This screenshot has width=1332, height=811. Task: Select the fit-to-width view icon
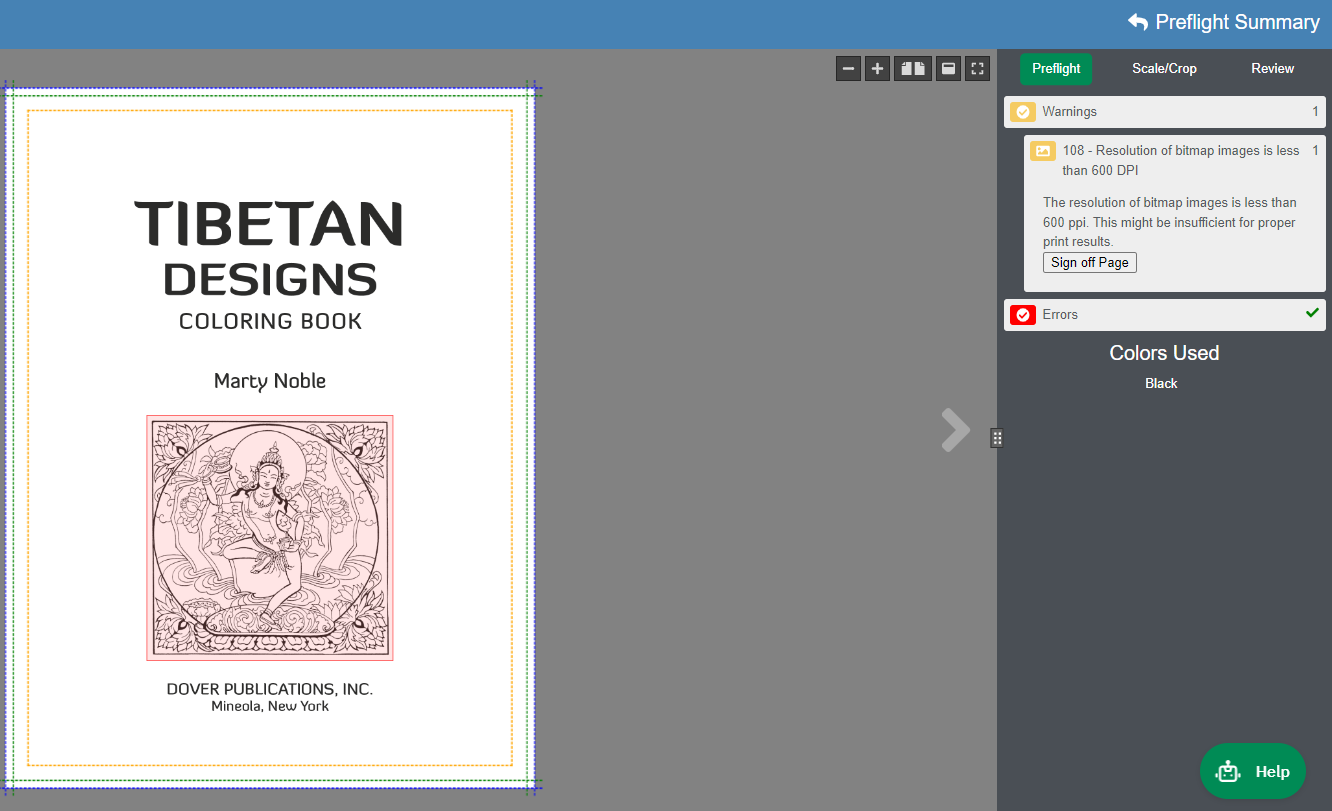coord(948,69)
